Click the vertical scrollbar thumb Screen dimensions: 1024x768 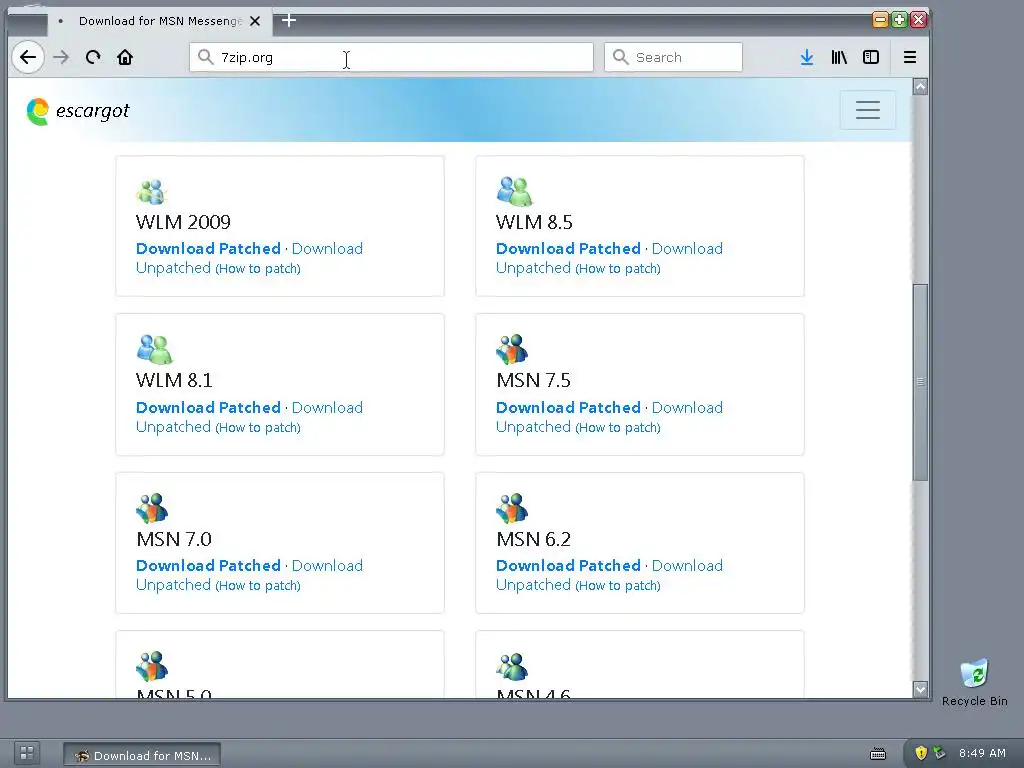click(x=920, y=383)
